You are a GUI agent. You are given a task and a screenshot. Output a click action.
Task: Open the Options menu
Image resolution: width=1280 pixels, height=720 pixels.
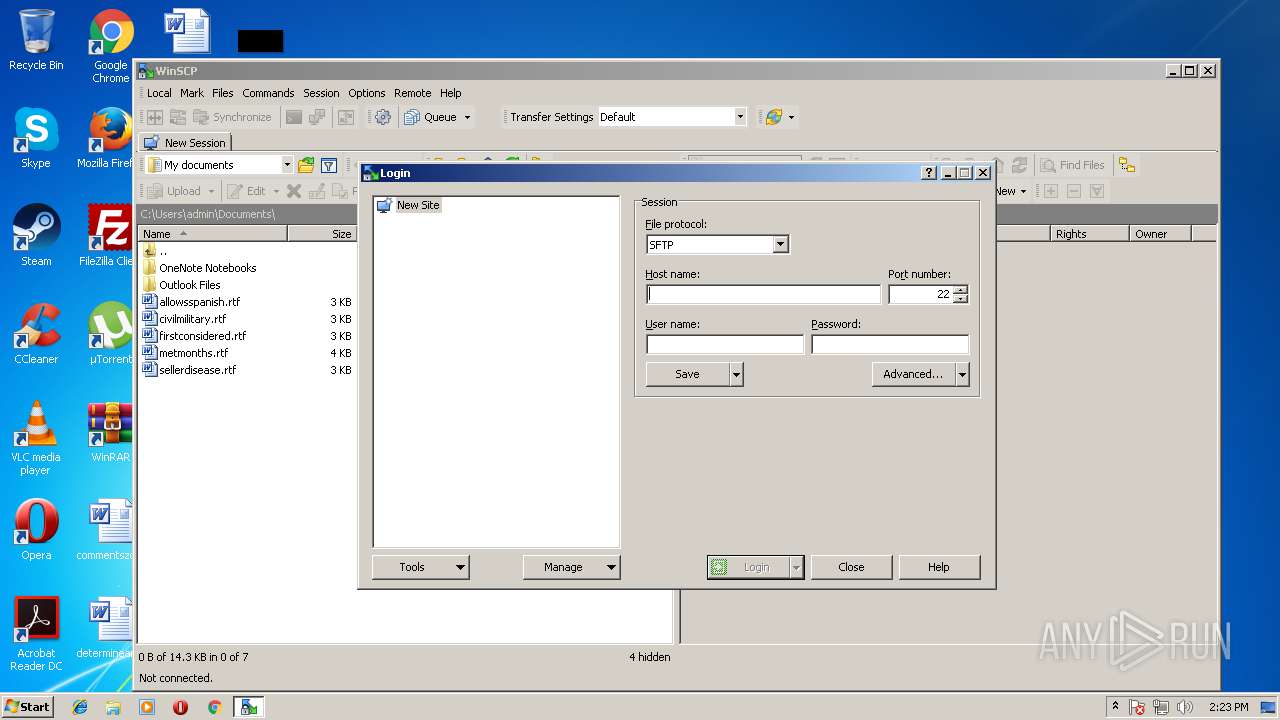(367, 93)
